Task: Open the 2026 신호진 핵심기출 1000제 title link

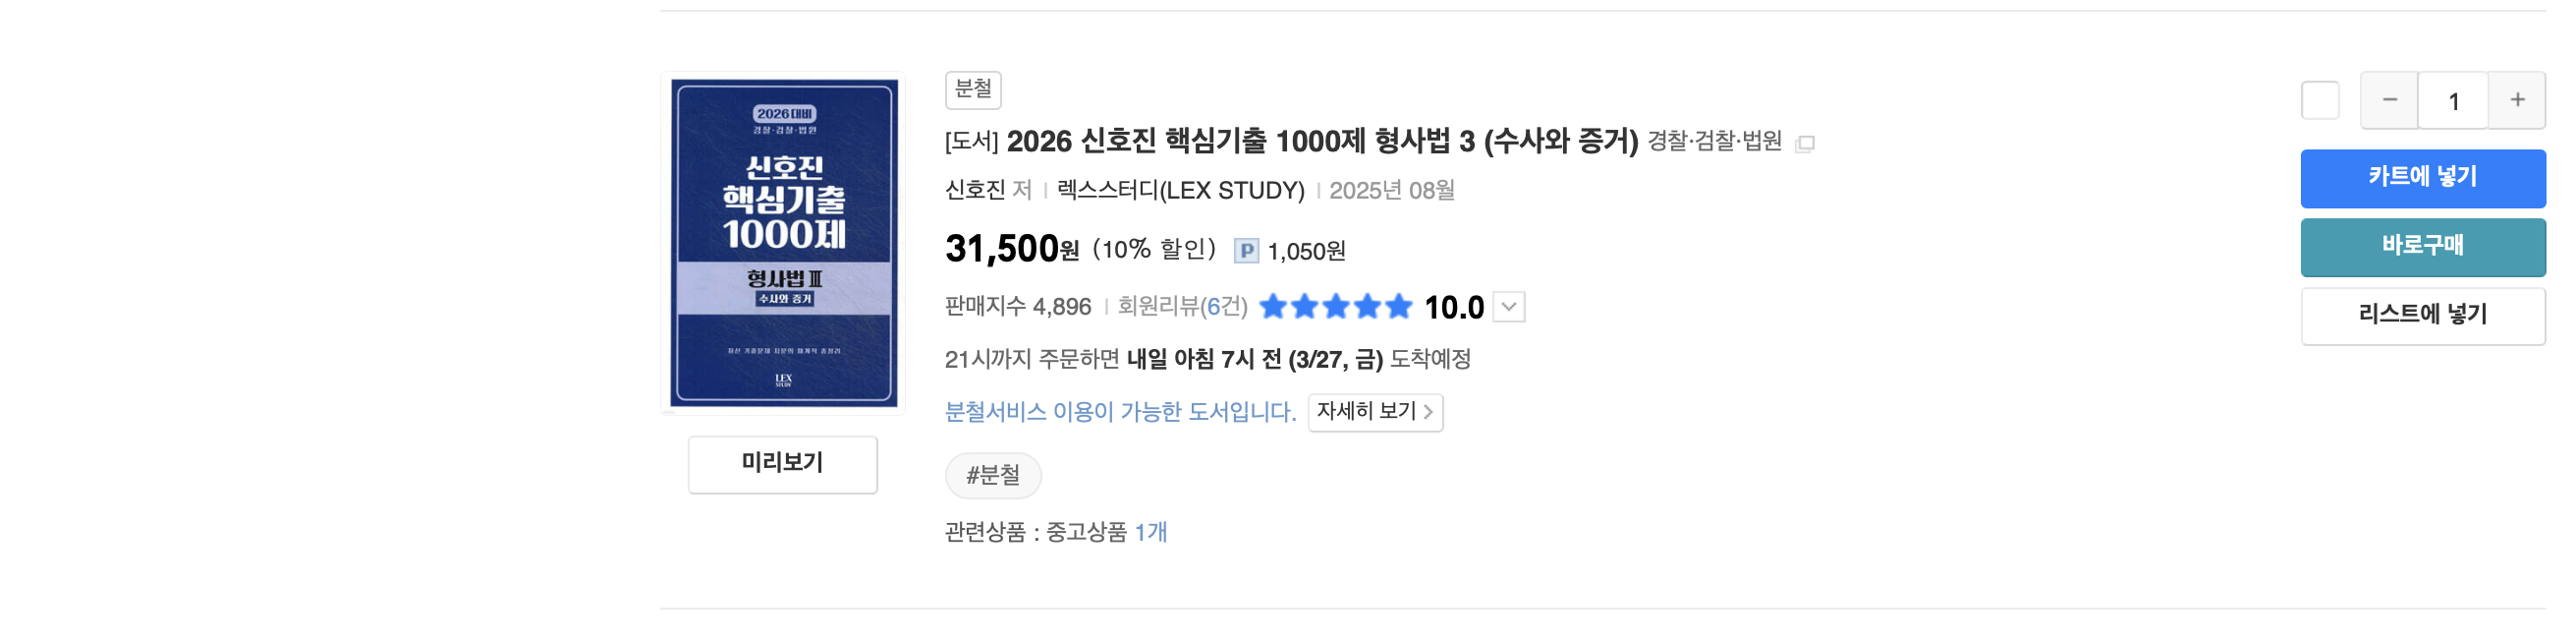Action: 1321,142
